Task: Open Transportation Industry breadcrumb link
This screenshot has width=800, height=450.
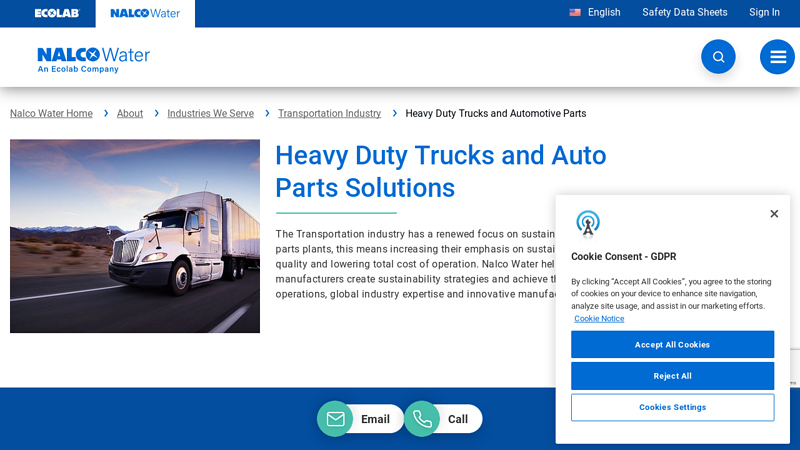Action: [x=329, y=113]
